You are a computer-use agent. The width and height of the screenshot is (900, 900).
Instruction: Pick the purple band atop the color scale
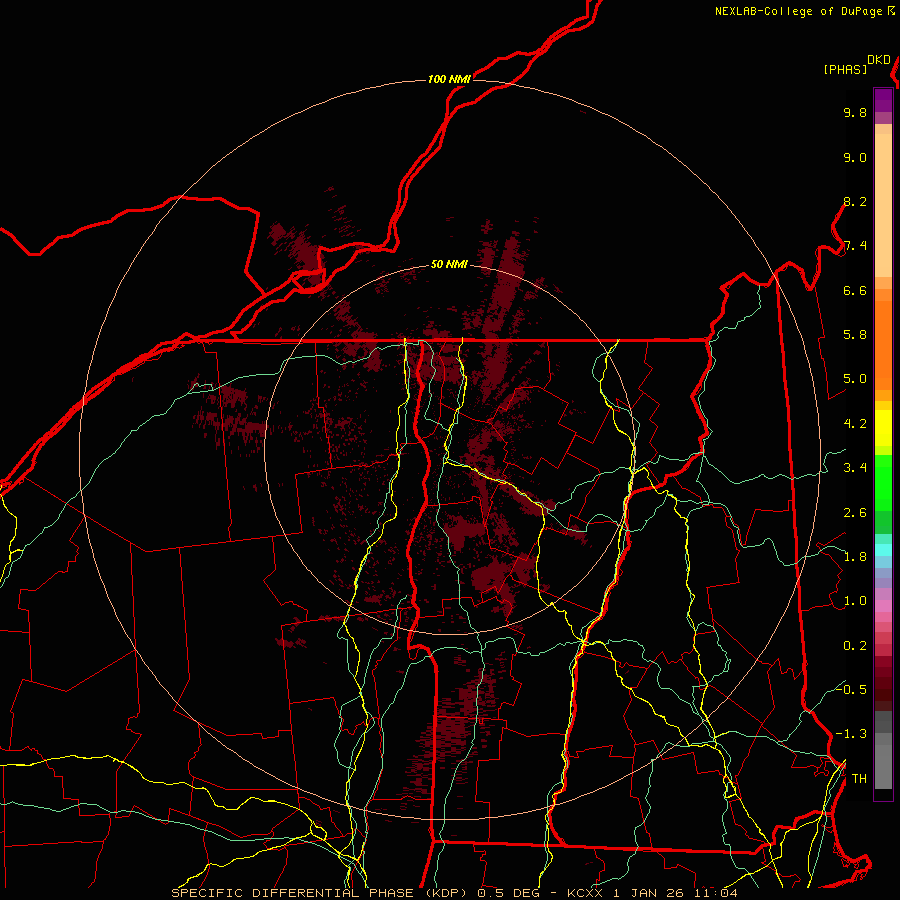click(883, 100)
